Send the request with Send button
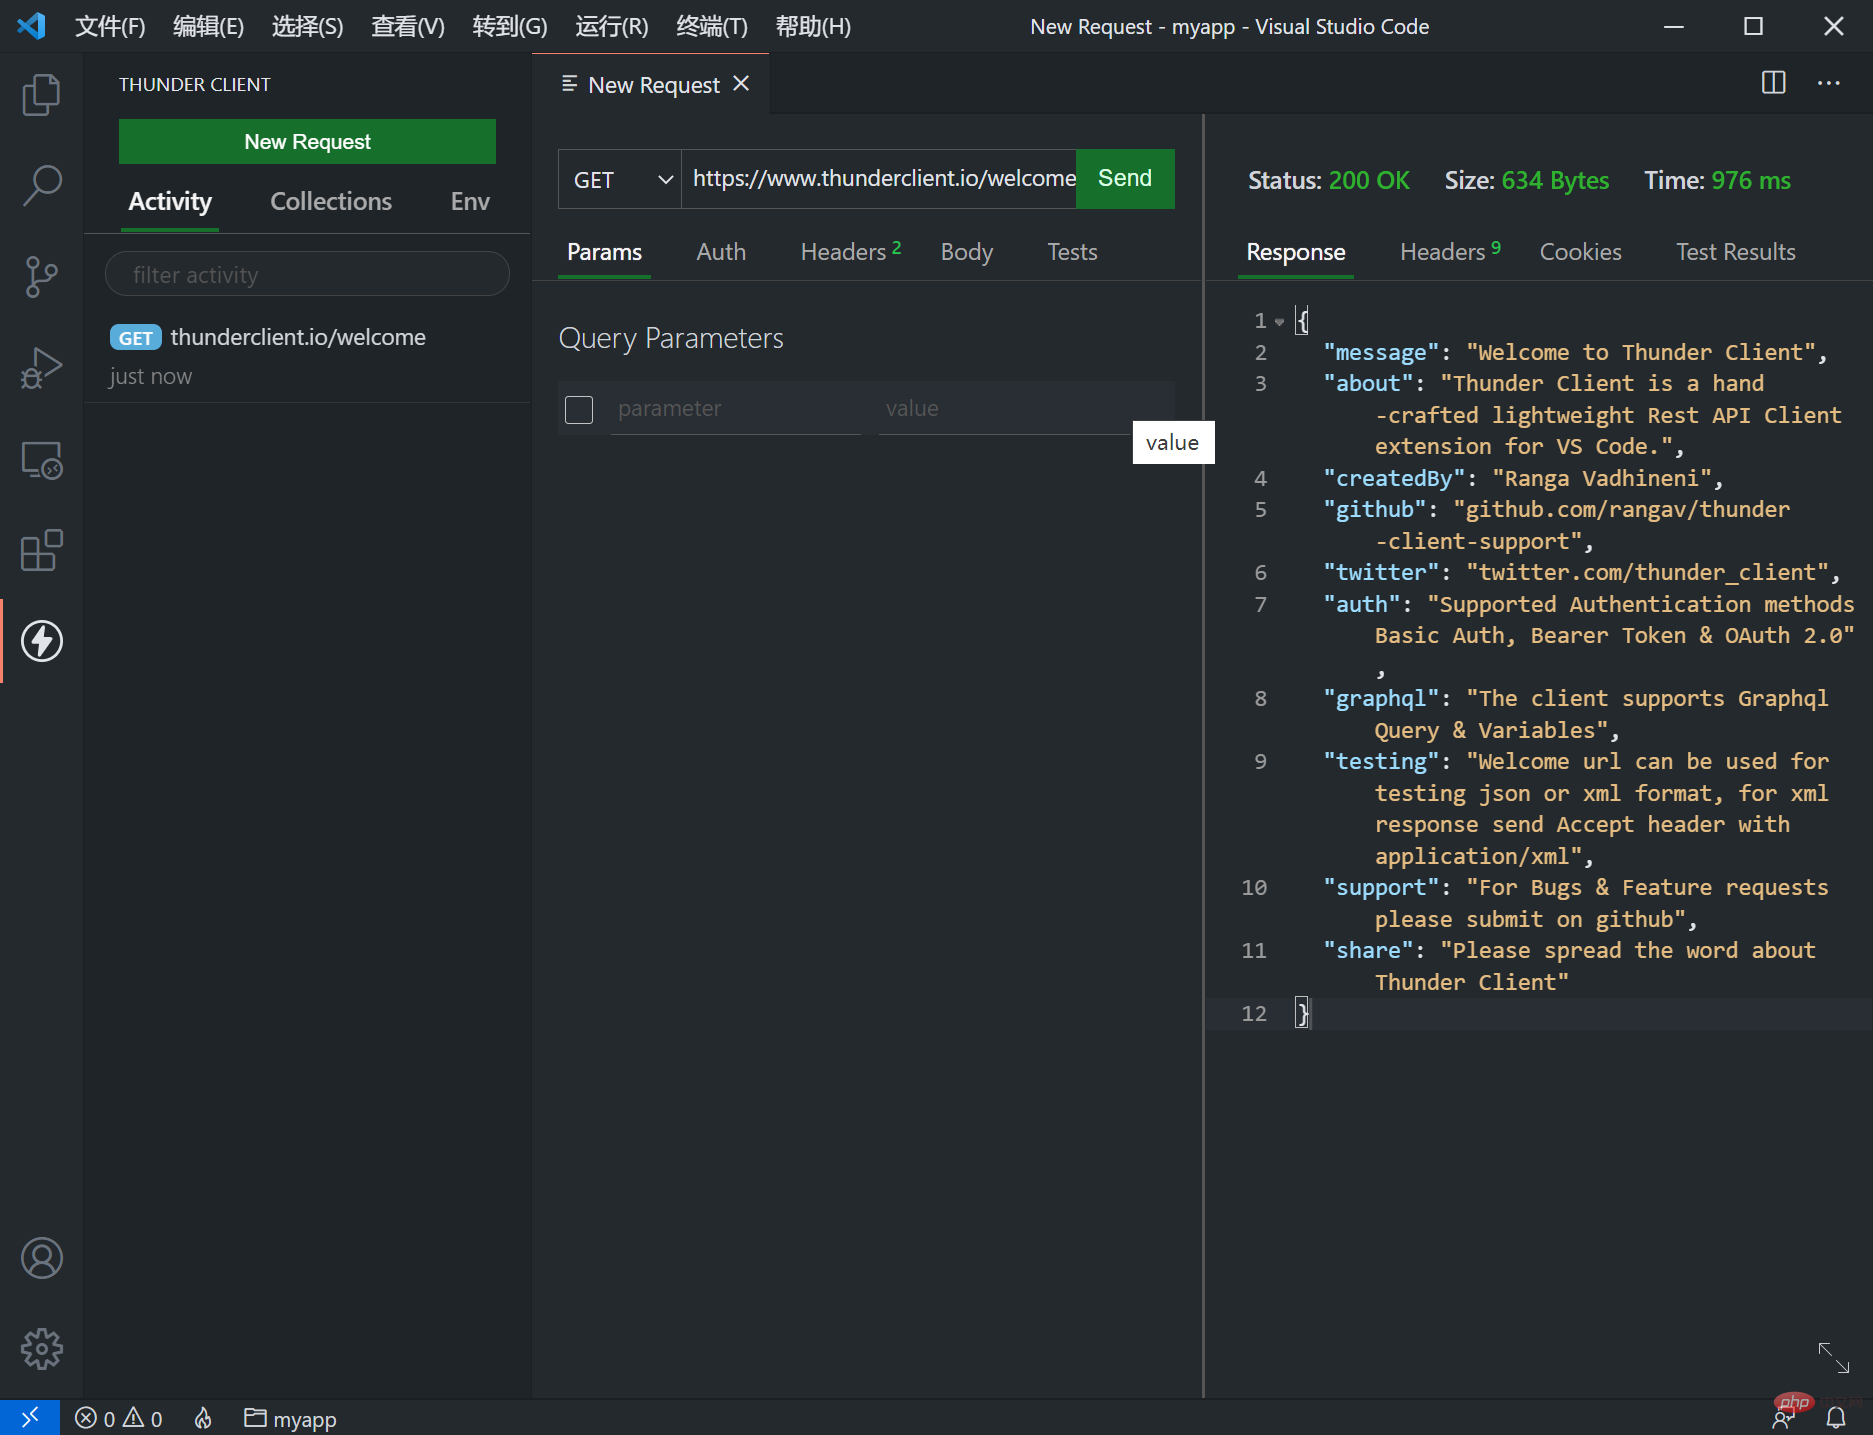Viewport: 1873px width, 1435px height. coord(1124,179)
